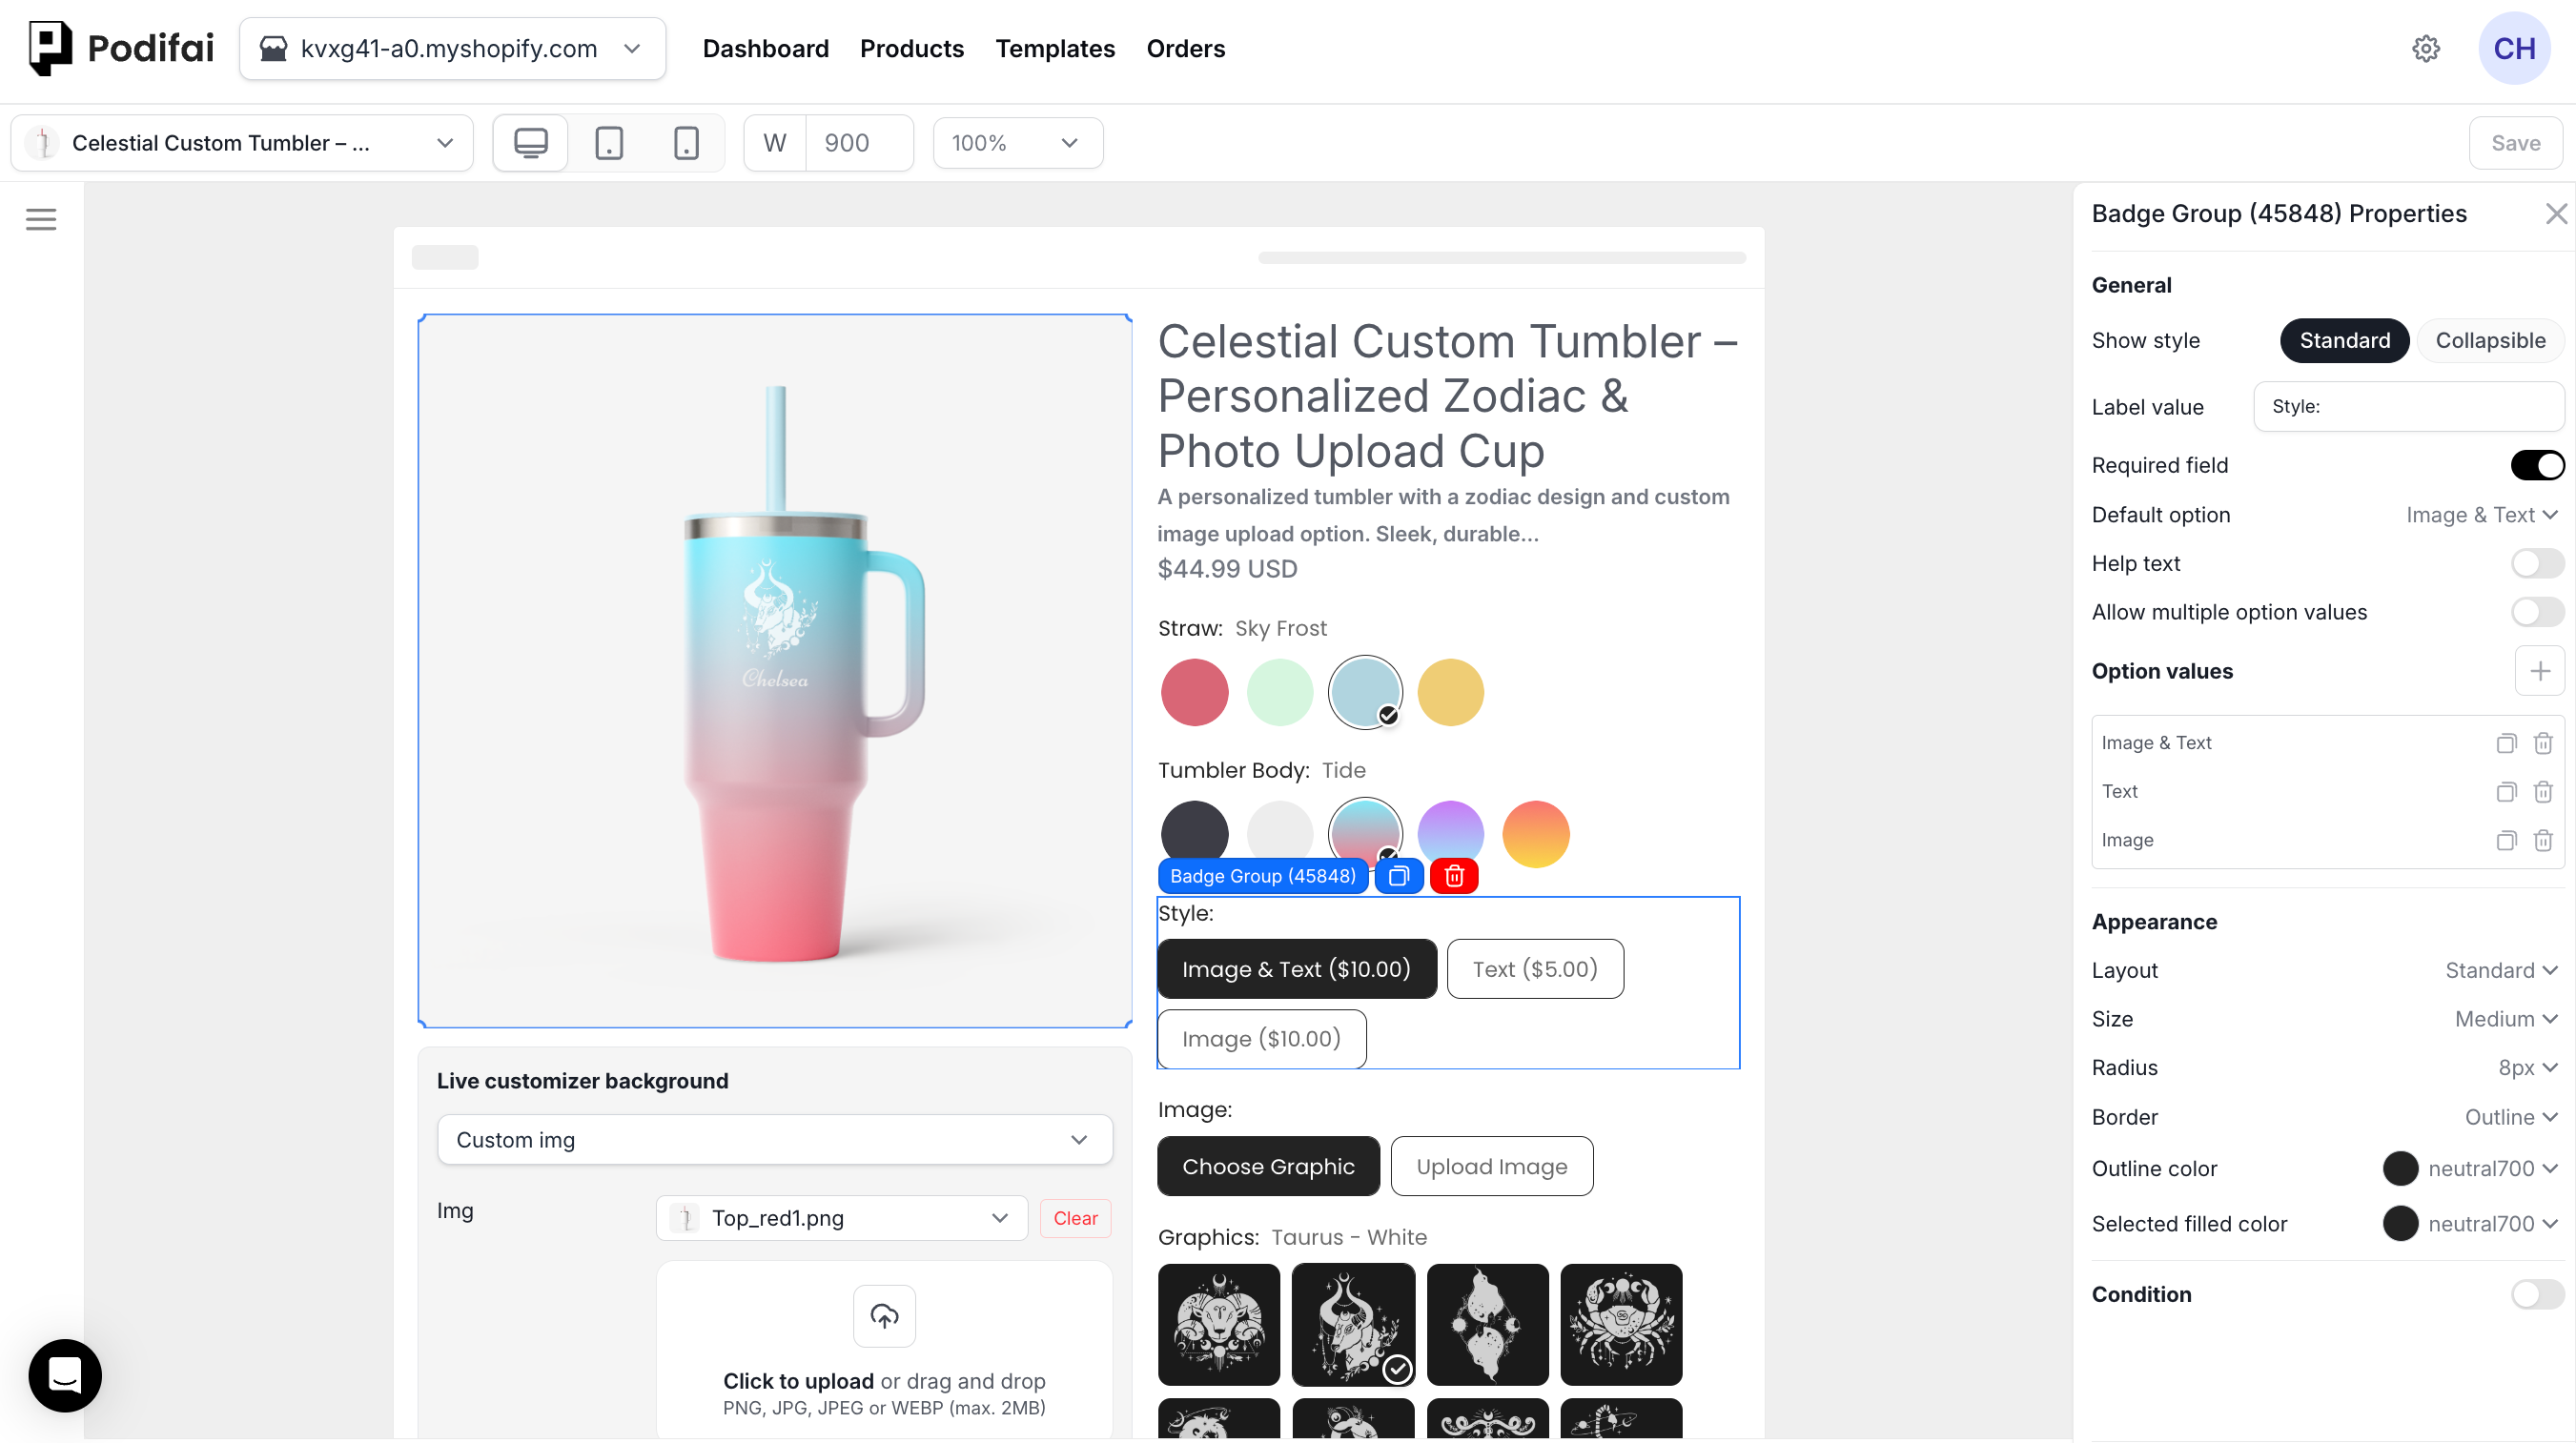Viewport: 2576px width, 1443px height.
Task: Edit the Label value field
Action: 2408,407
